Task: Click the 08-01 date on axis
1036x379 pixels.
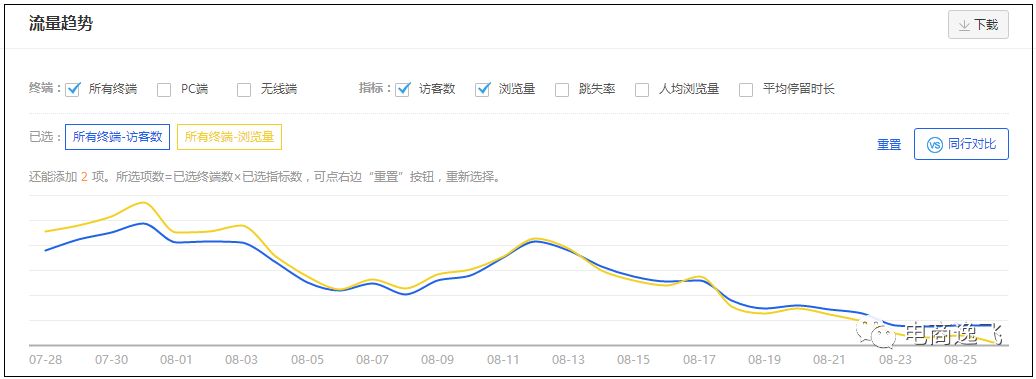Action: (176, 361)
